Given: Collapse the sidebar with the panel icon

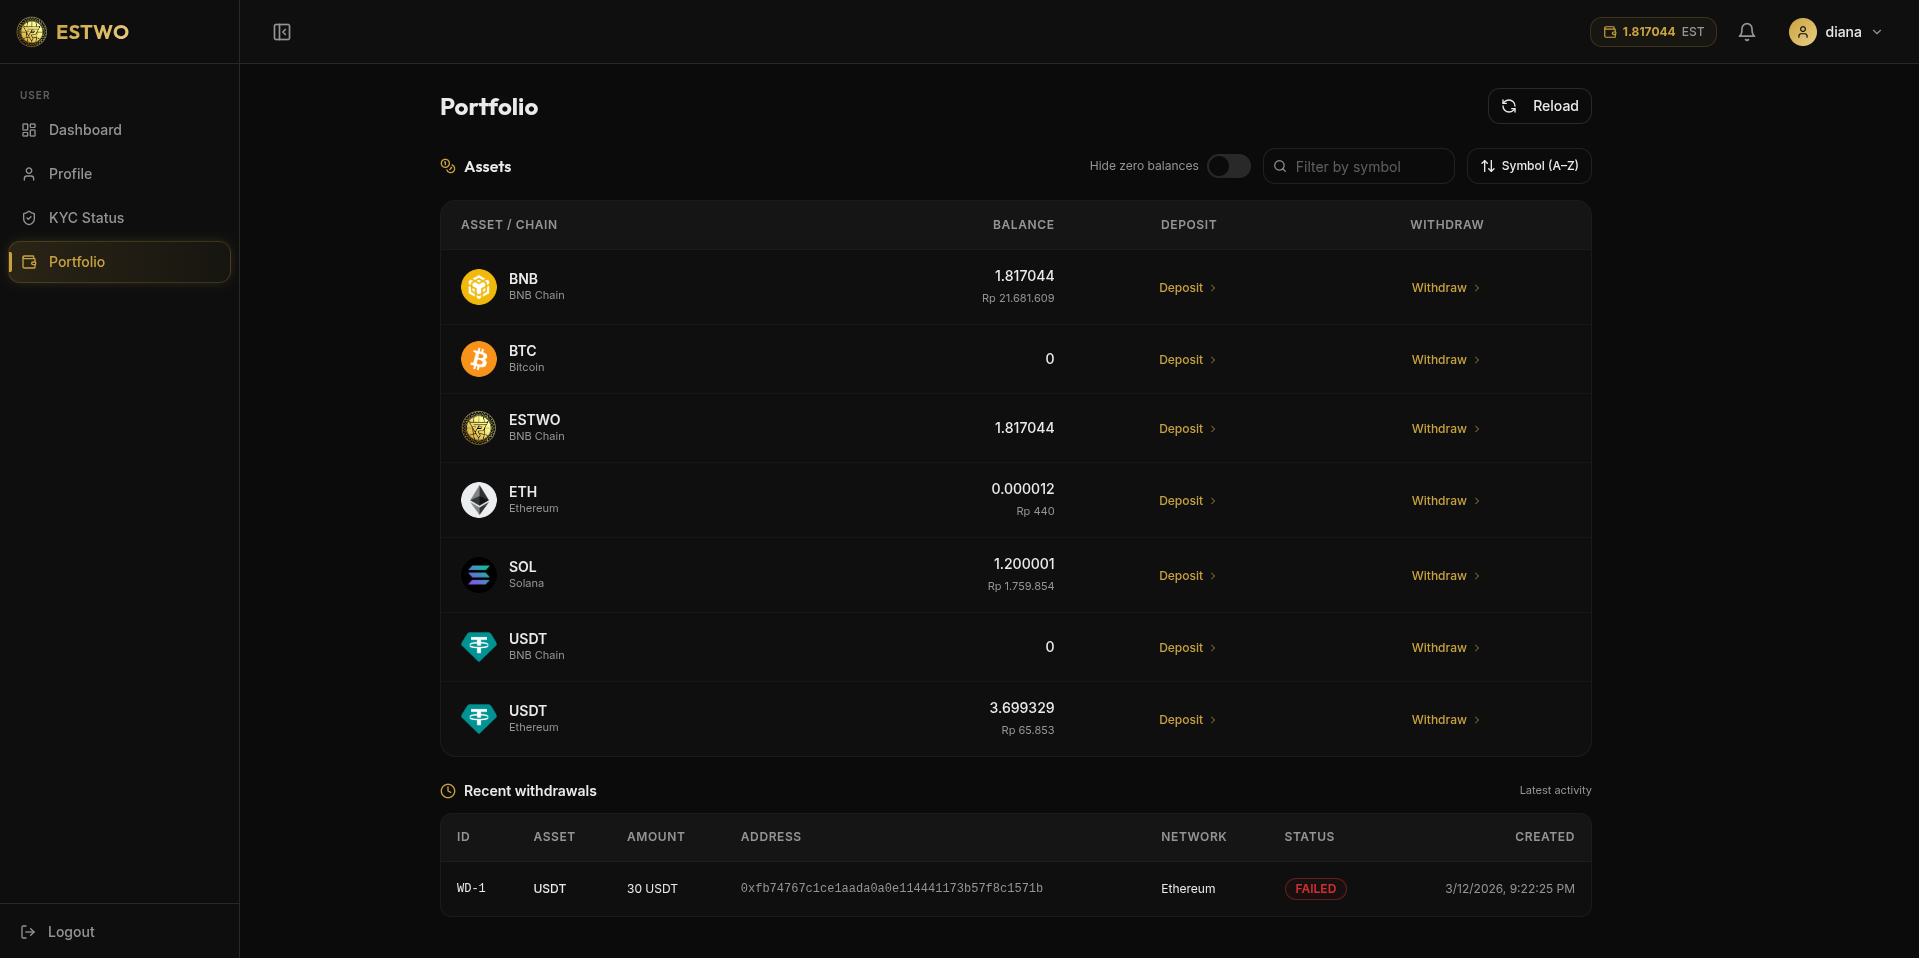Looking at the screenshot, I should (282, 32).
